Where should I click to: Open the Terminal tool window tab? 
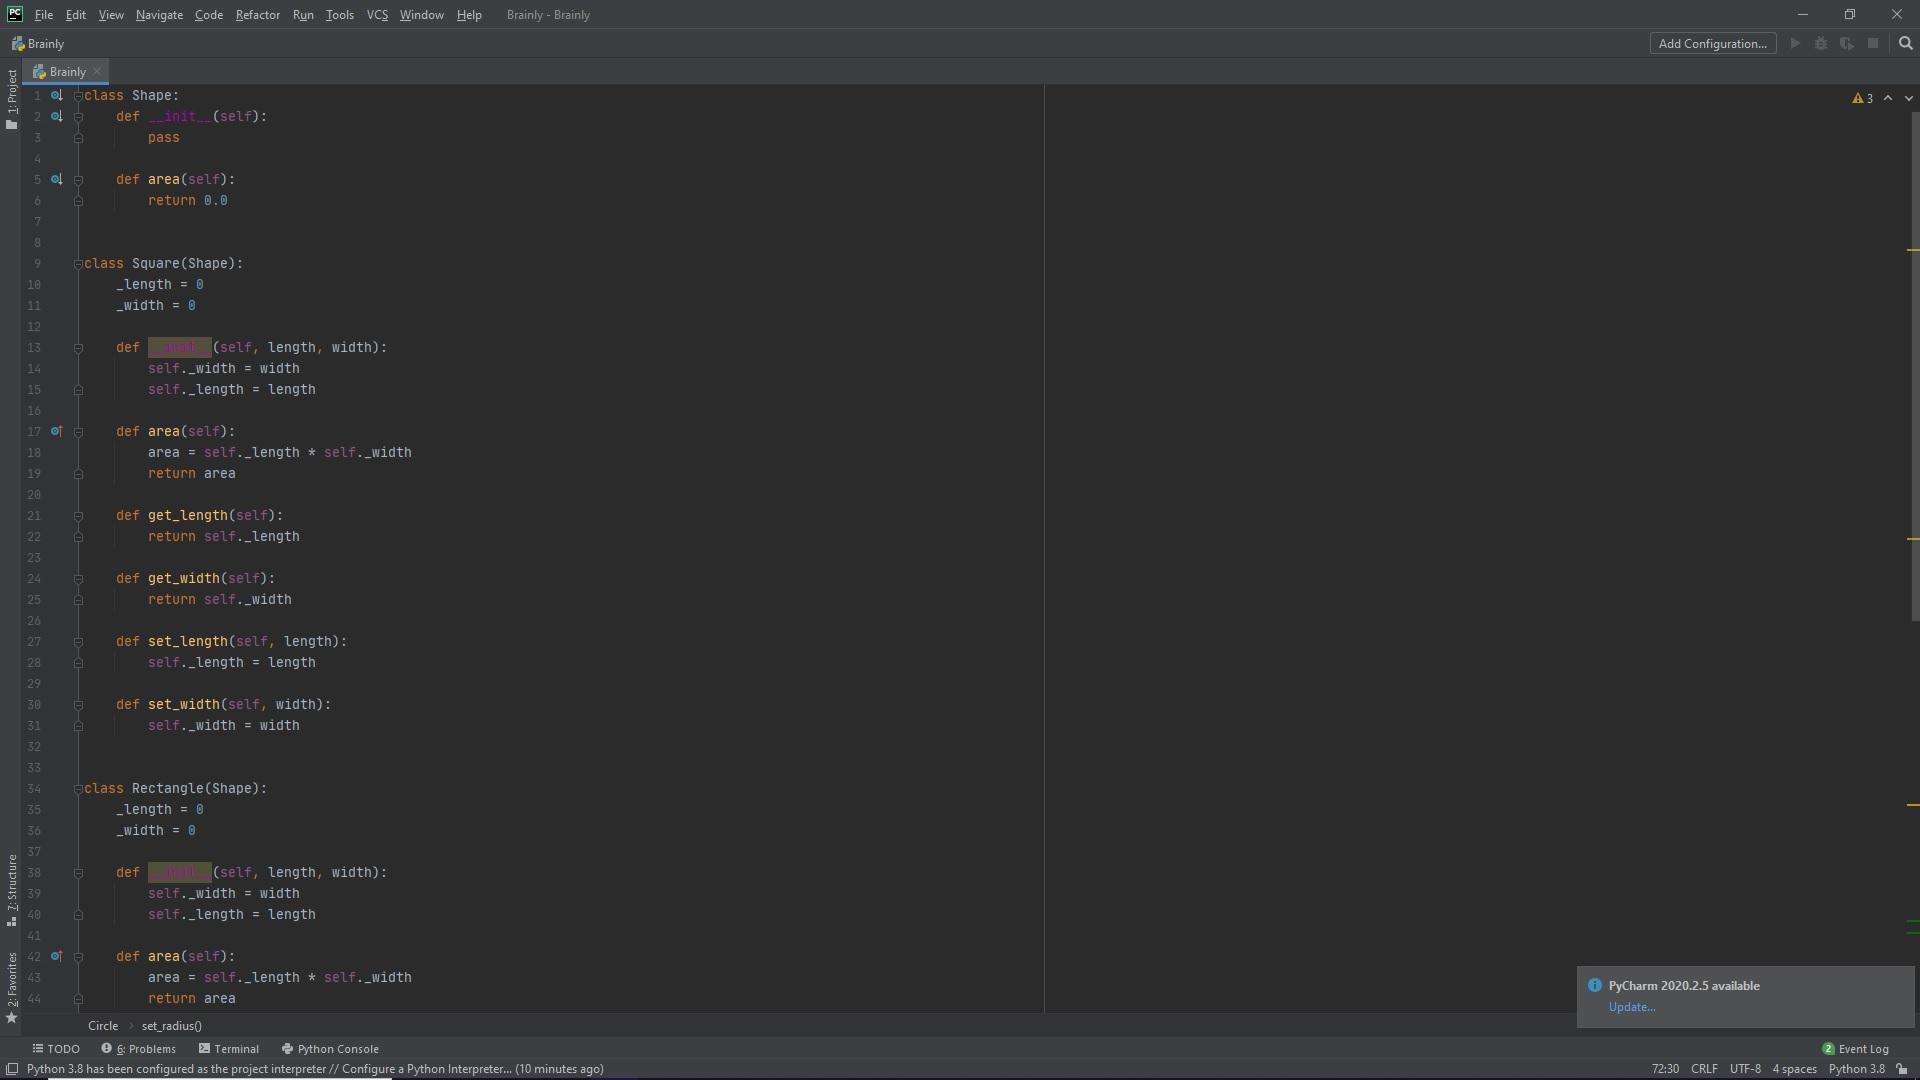point(229,1049)
